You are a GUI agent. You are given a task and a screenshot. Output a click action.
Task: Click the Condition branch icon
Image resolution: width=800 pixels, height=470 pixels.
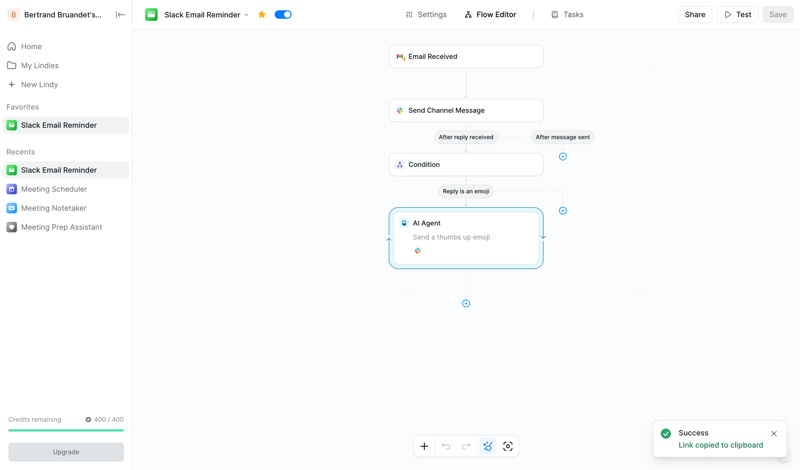click(400, 164)
